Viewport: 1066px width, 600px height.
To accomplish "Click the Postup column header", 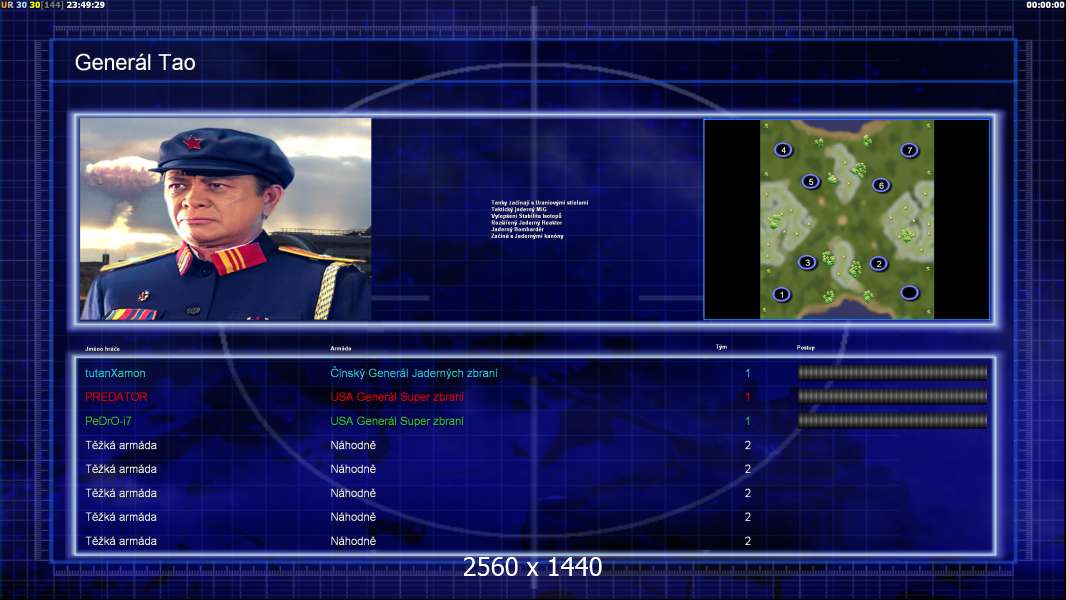I will point(806,347).
